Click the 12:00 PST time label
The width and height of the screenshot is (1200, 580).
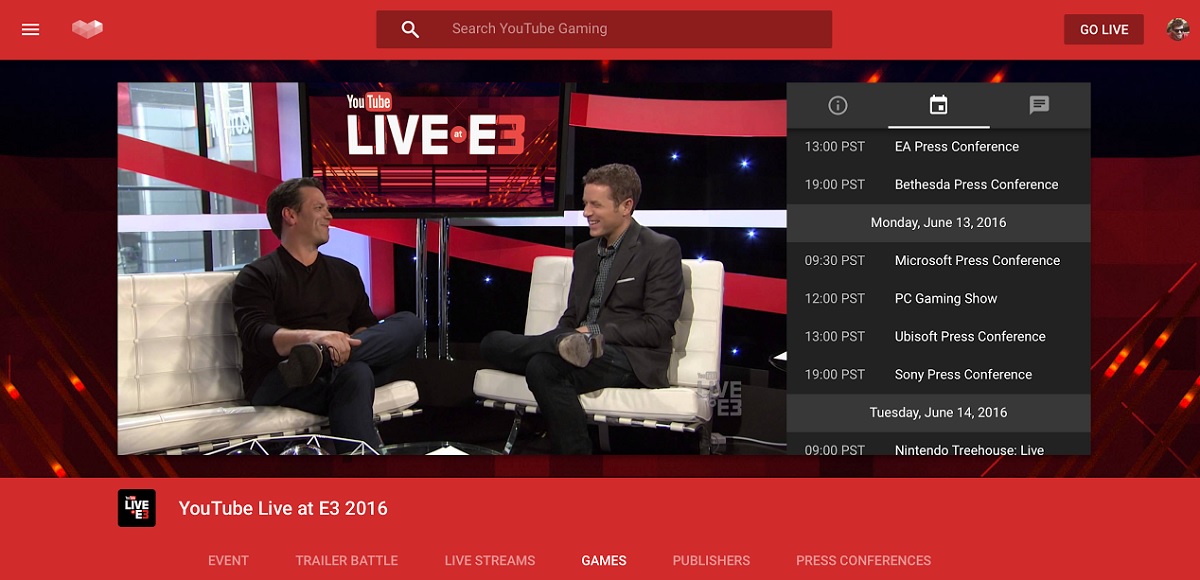pyautogui.click(x=835, y=298)
